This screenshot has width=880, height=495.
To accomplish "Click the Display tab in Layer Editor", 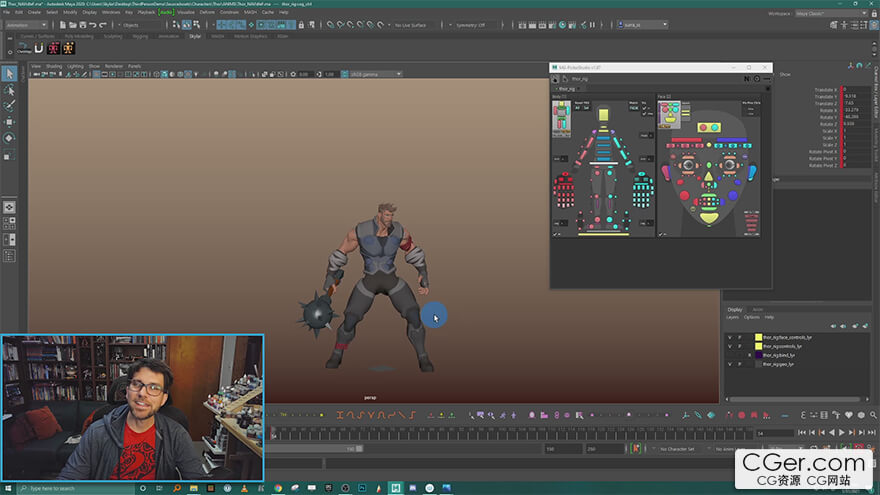I will click(735, 309).
